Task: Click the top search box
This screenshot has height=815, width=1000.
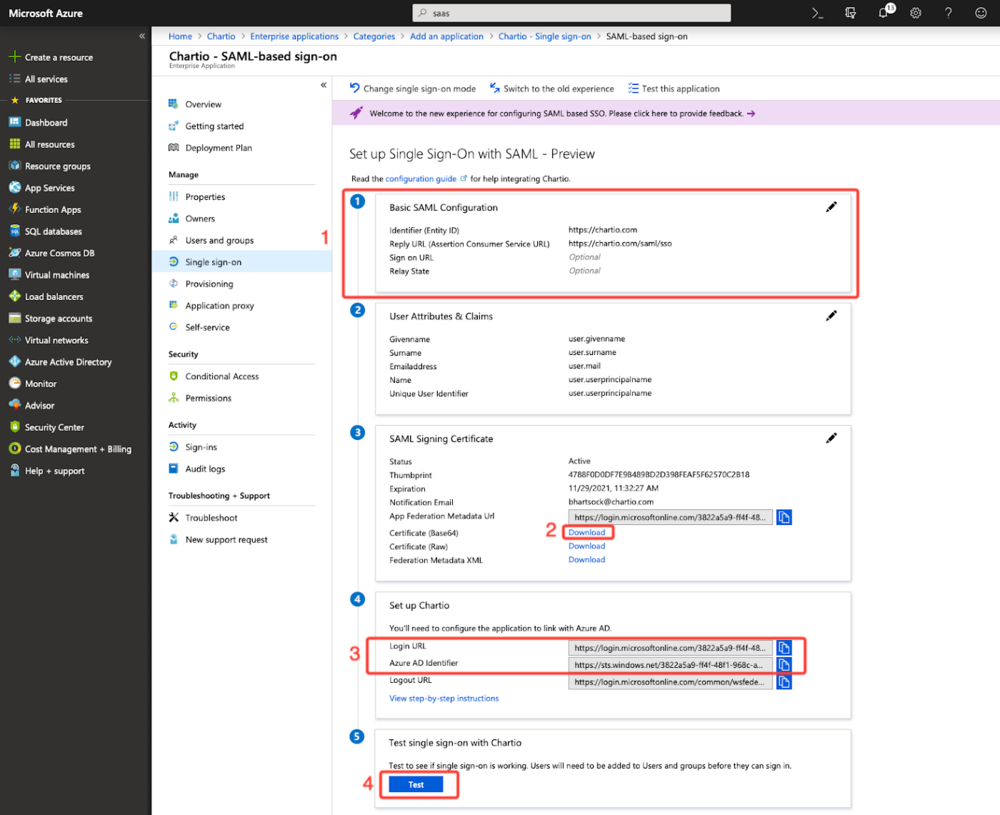Action: point(571,13)
